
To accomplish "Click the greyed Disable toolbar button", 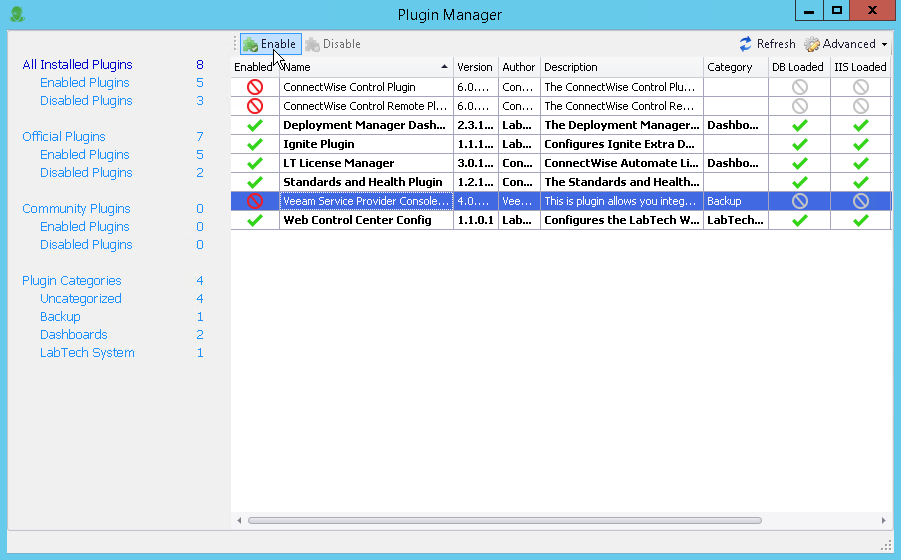I will coord(333,44).
